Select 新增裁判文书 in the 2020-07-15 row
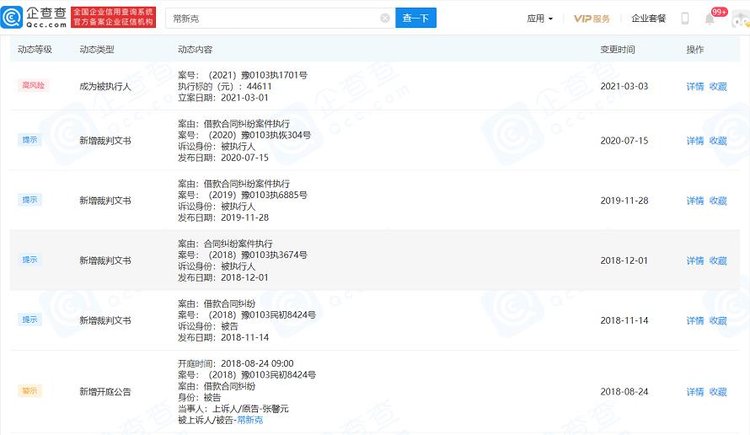The image size is (750, 435). coord(105,141)
